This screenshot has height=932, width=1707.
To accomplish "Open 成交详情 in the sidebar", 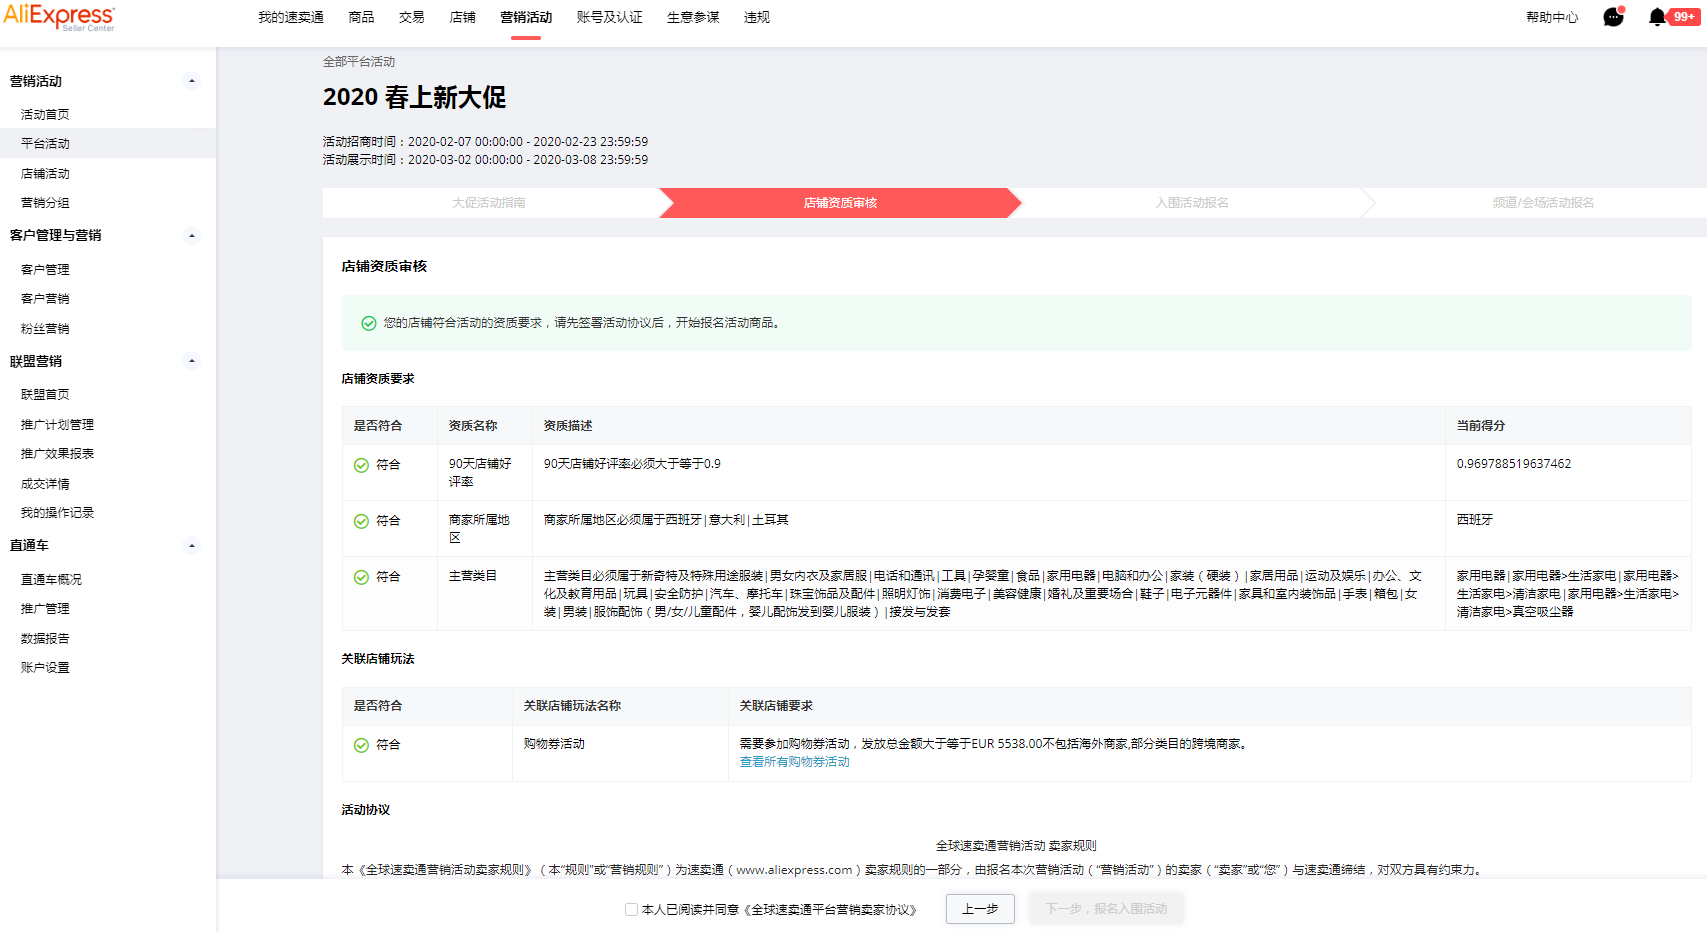I will [x=45, y=484].
